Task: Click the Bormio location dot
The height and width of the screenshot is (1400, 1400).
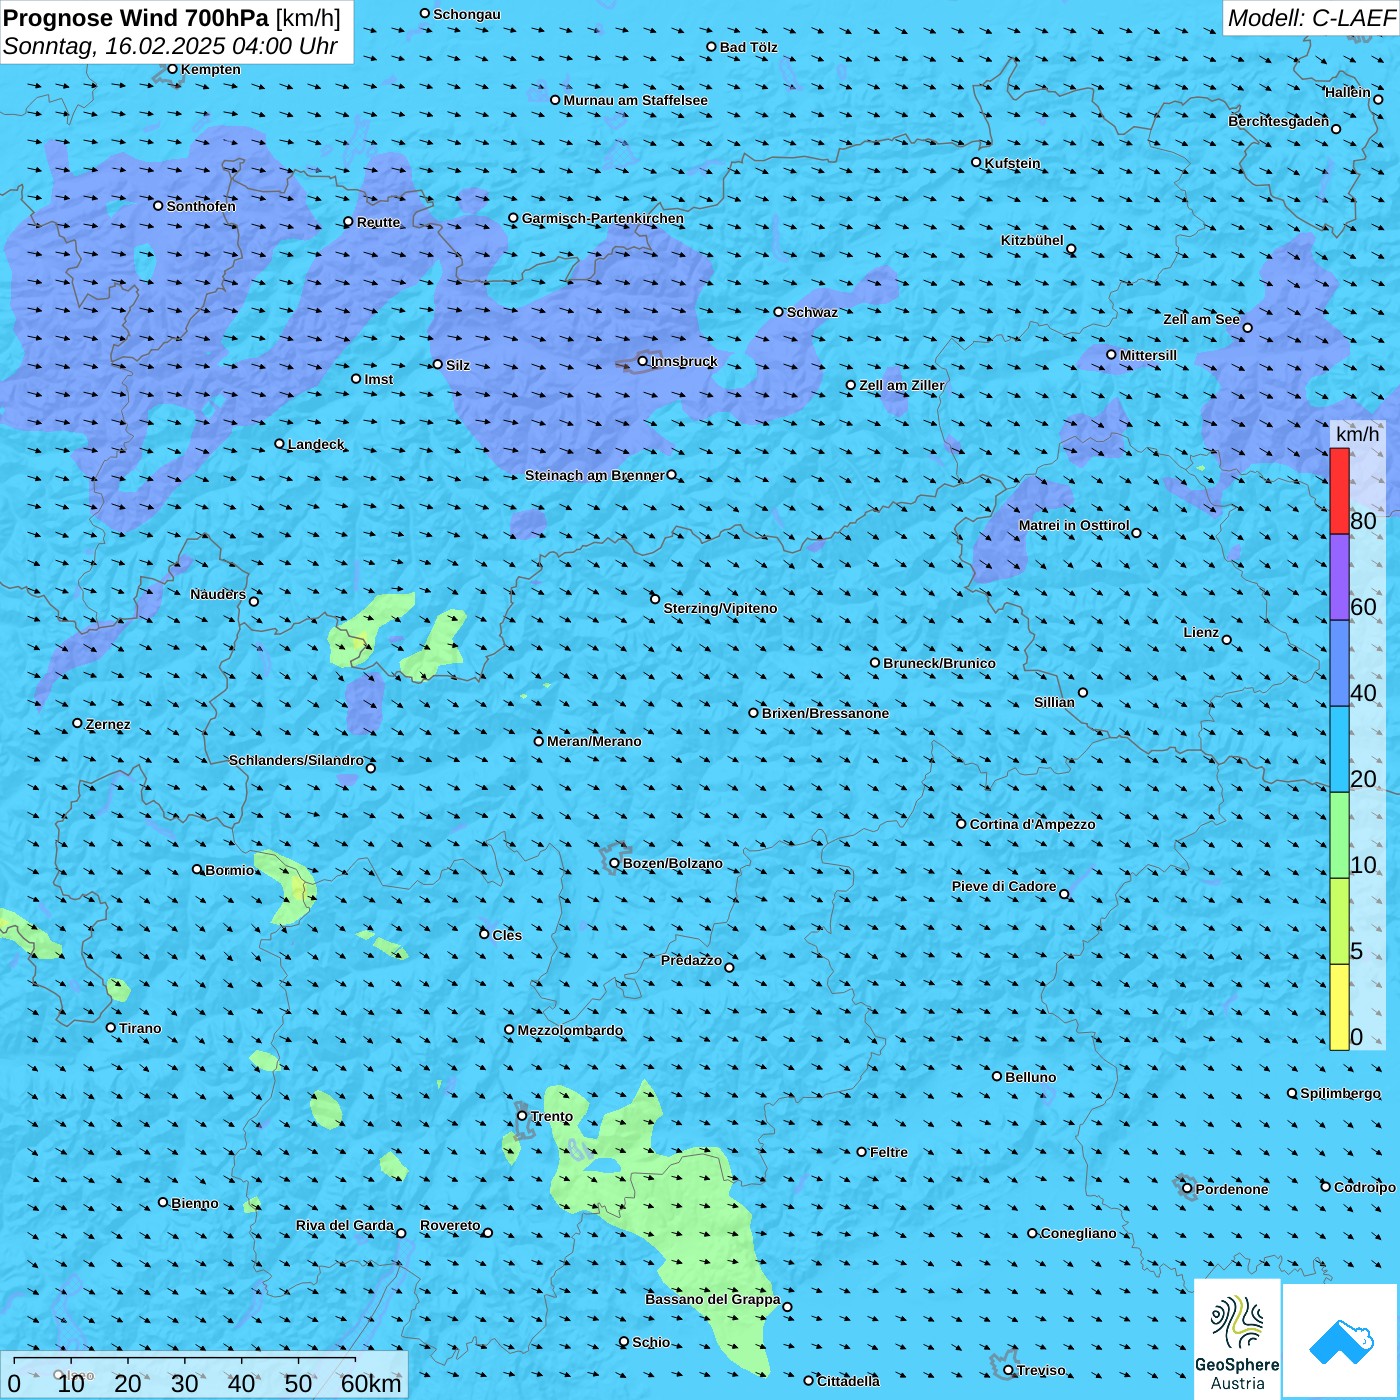Action: (197, 869)
